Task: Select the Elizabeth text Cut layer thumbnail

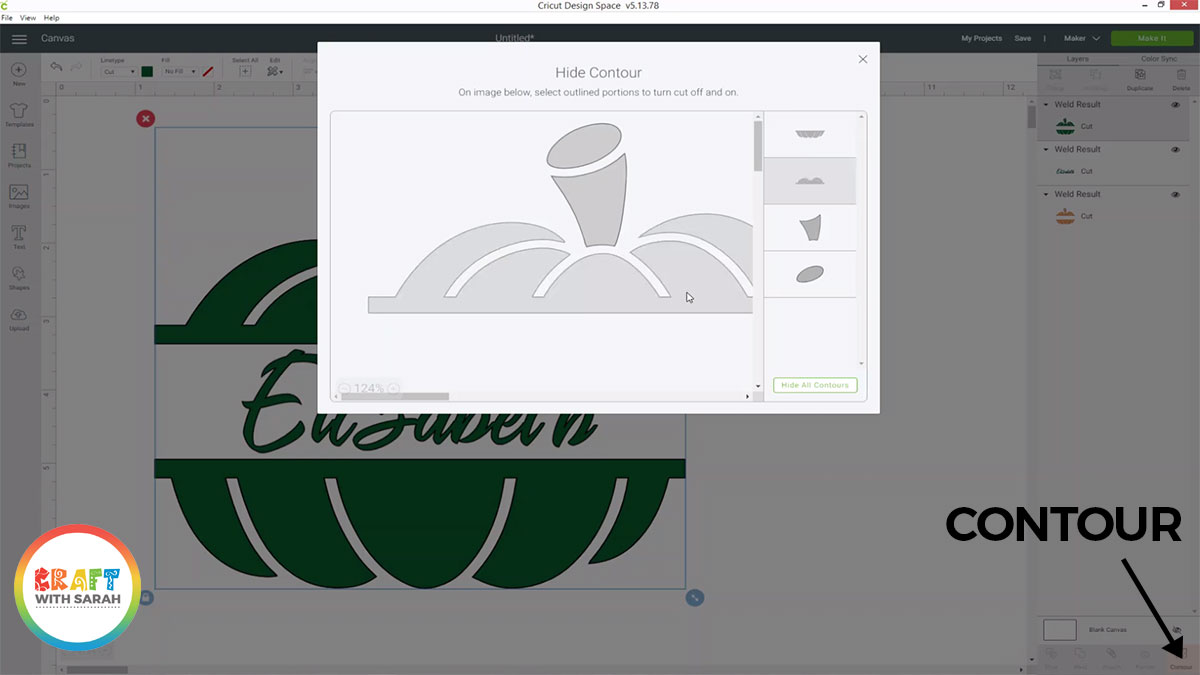Action: [1065, 171]
